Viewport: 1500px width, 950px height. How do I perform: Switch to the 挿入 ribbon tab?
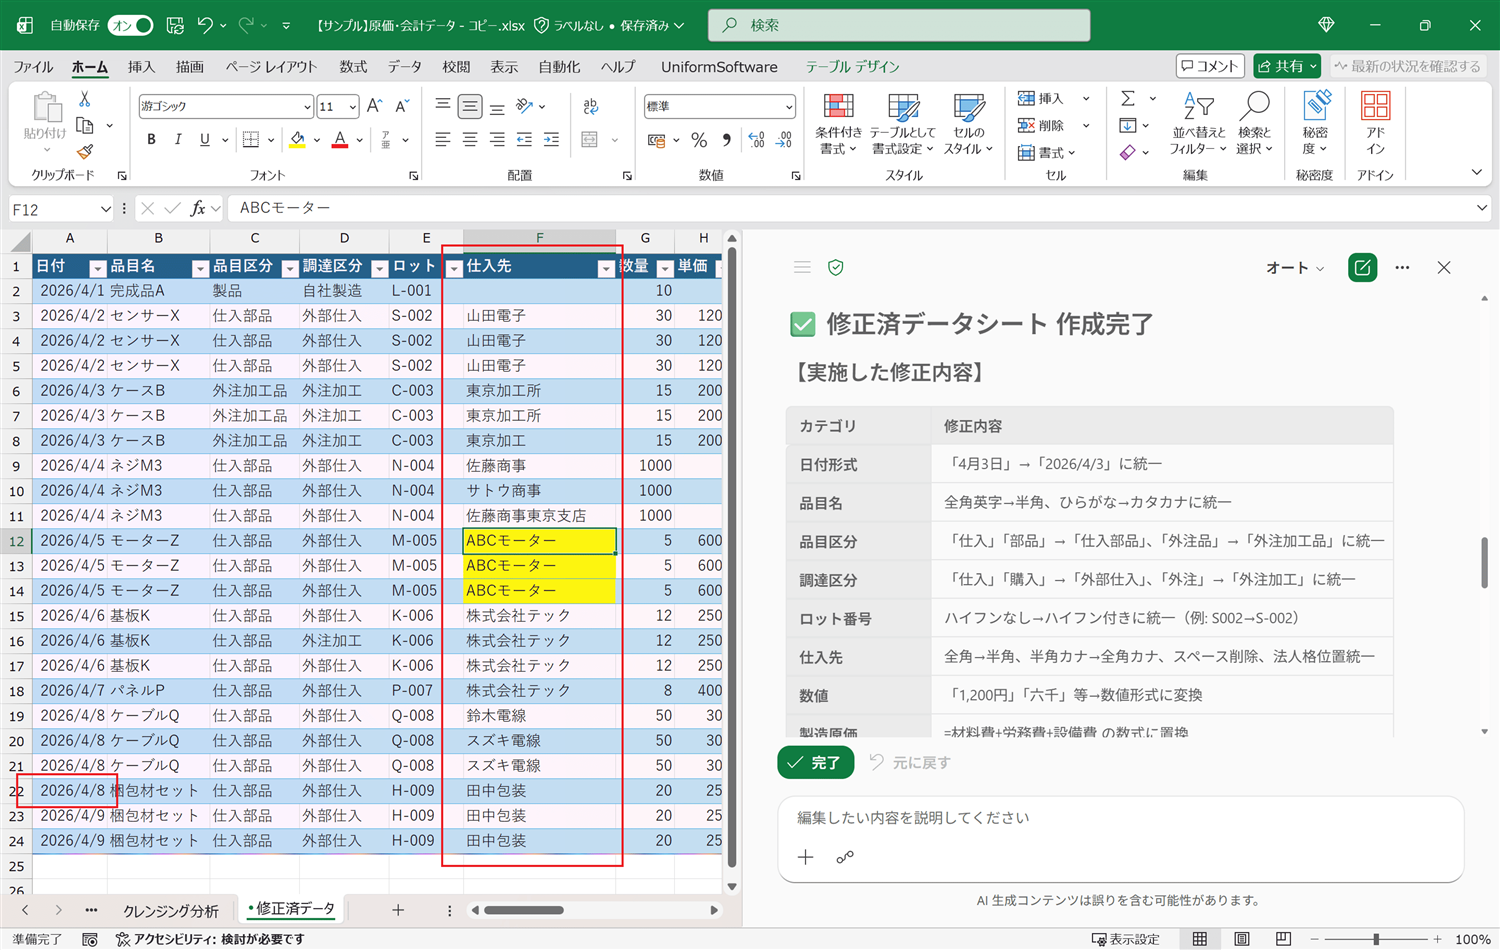pos(141,66)
